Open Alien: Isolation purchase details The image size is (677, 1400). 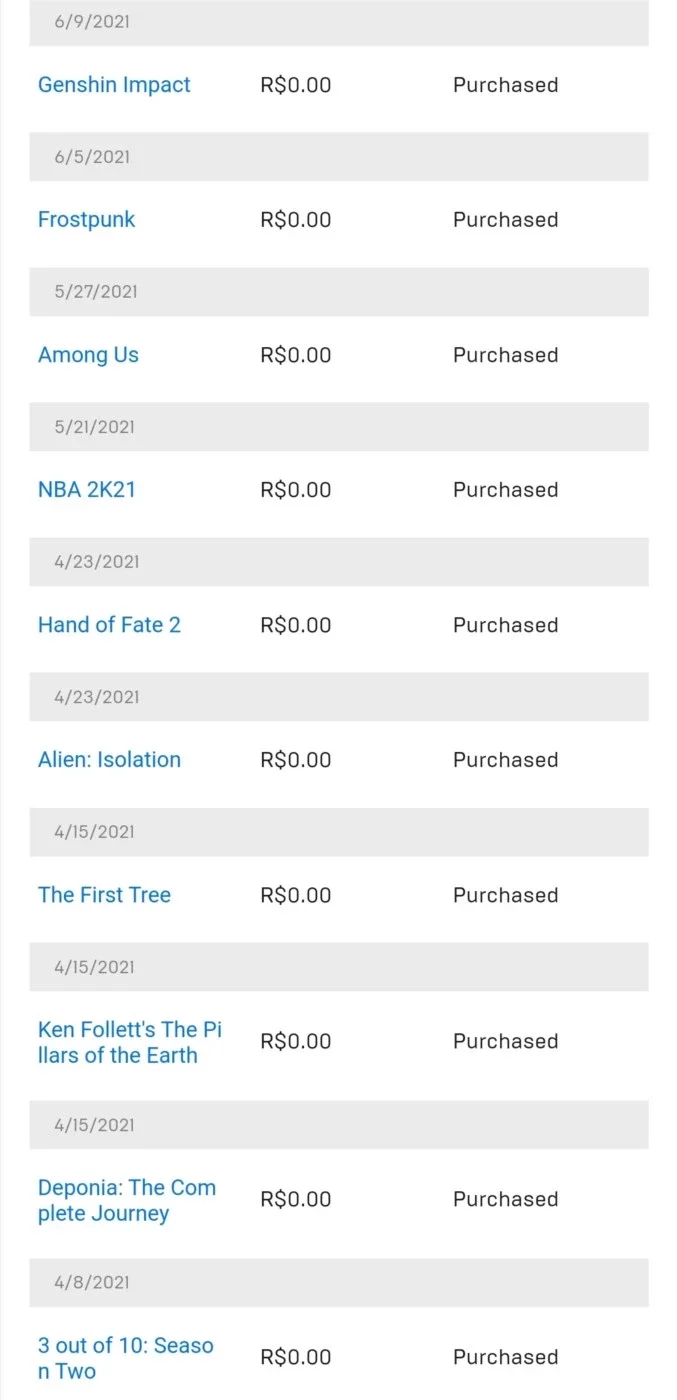click(x=109, y=760)
